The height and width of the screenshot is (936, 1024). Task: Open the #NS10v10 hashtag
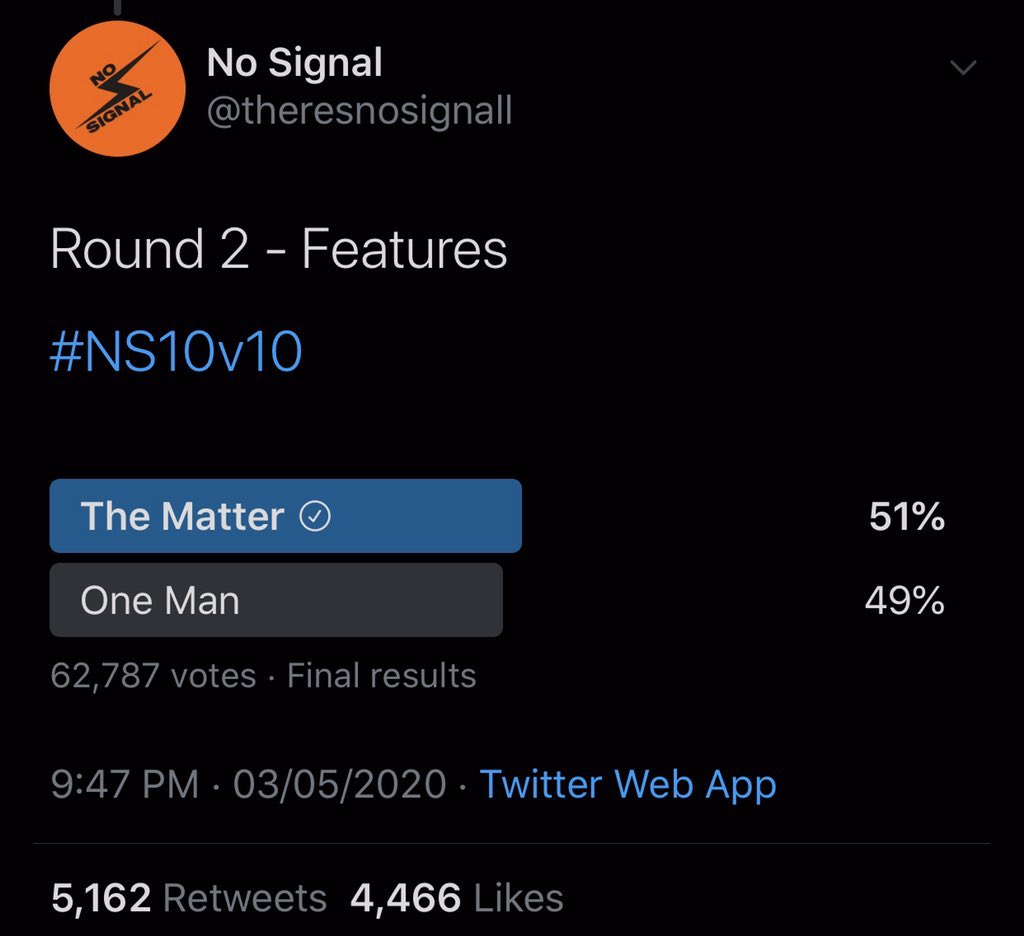pos(176,353)
